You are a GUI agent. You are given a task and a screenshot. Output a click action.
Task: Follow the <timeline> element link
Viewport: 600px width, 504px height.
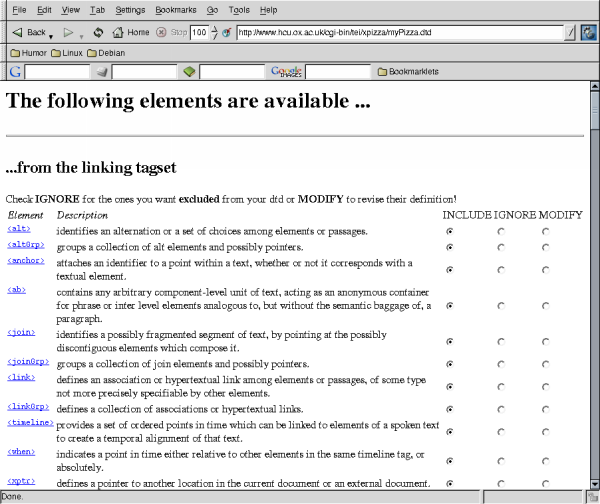coord(30,422)
